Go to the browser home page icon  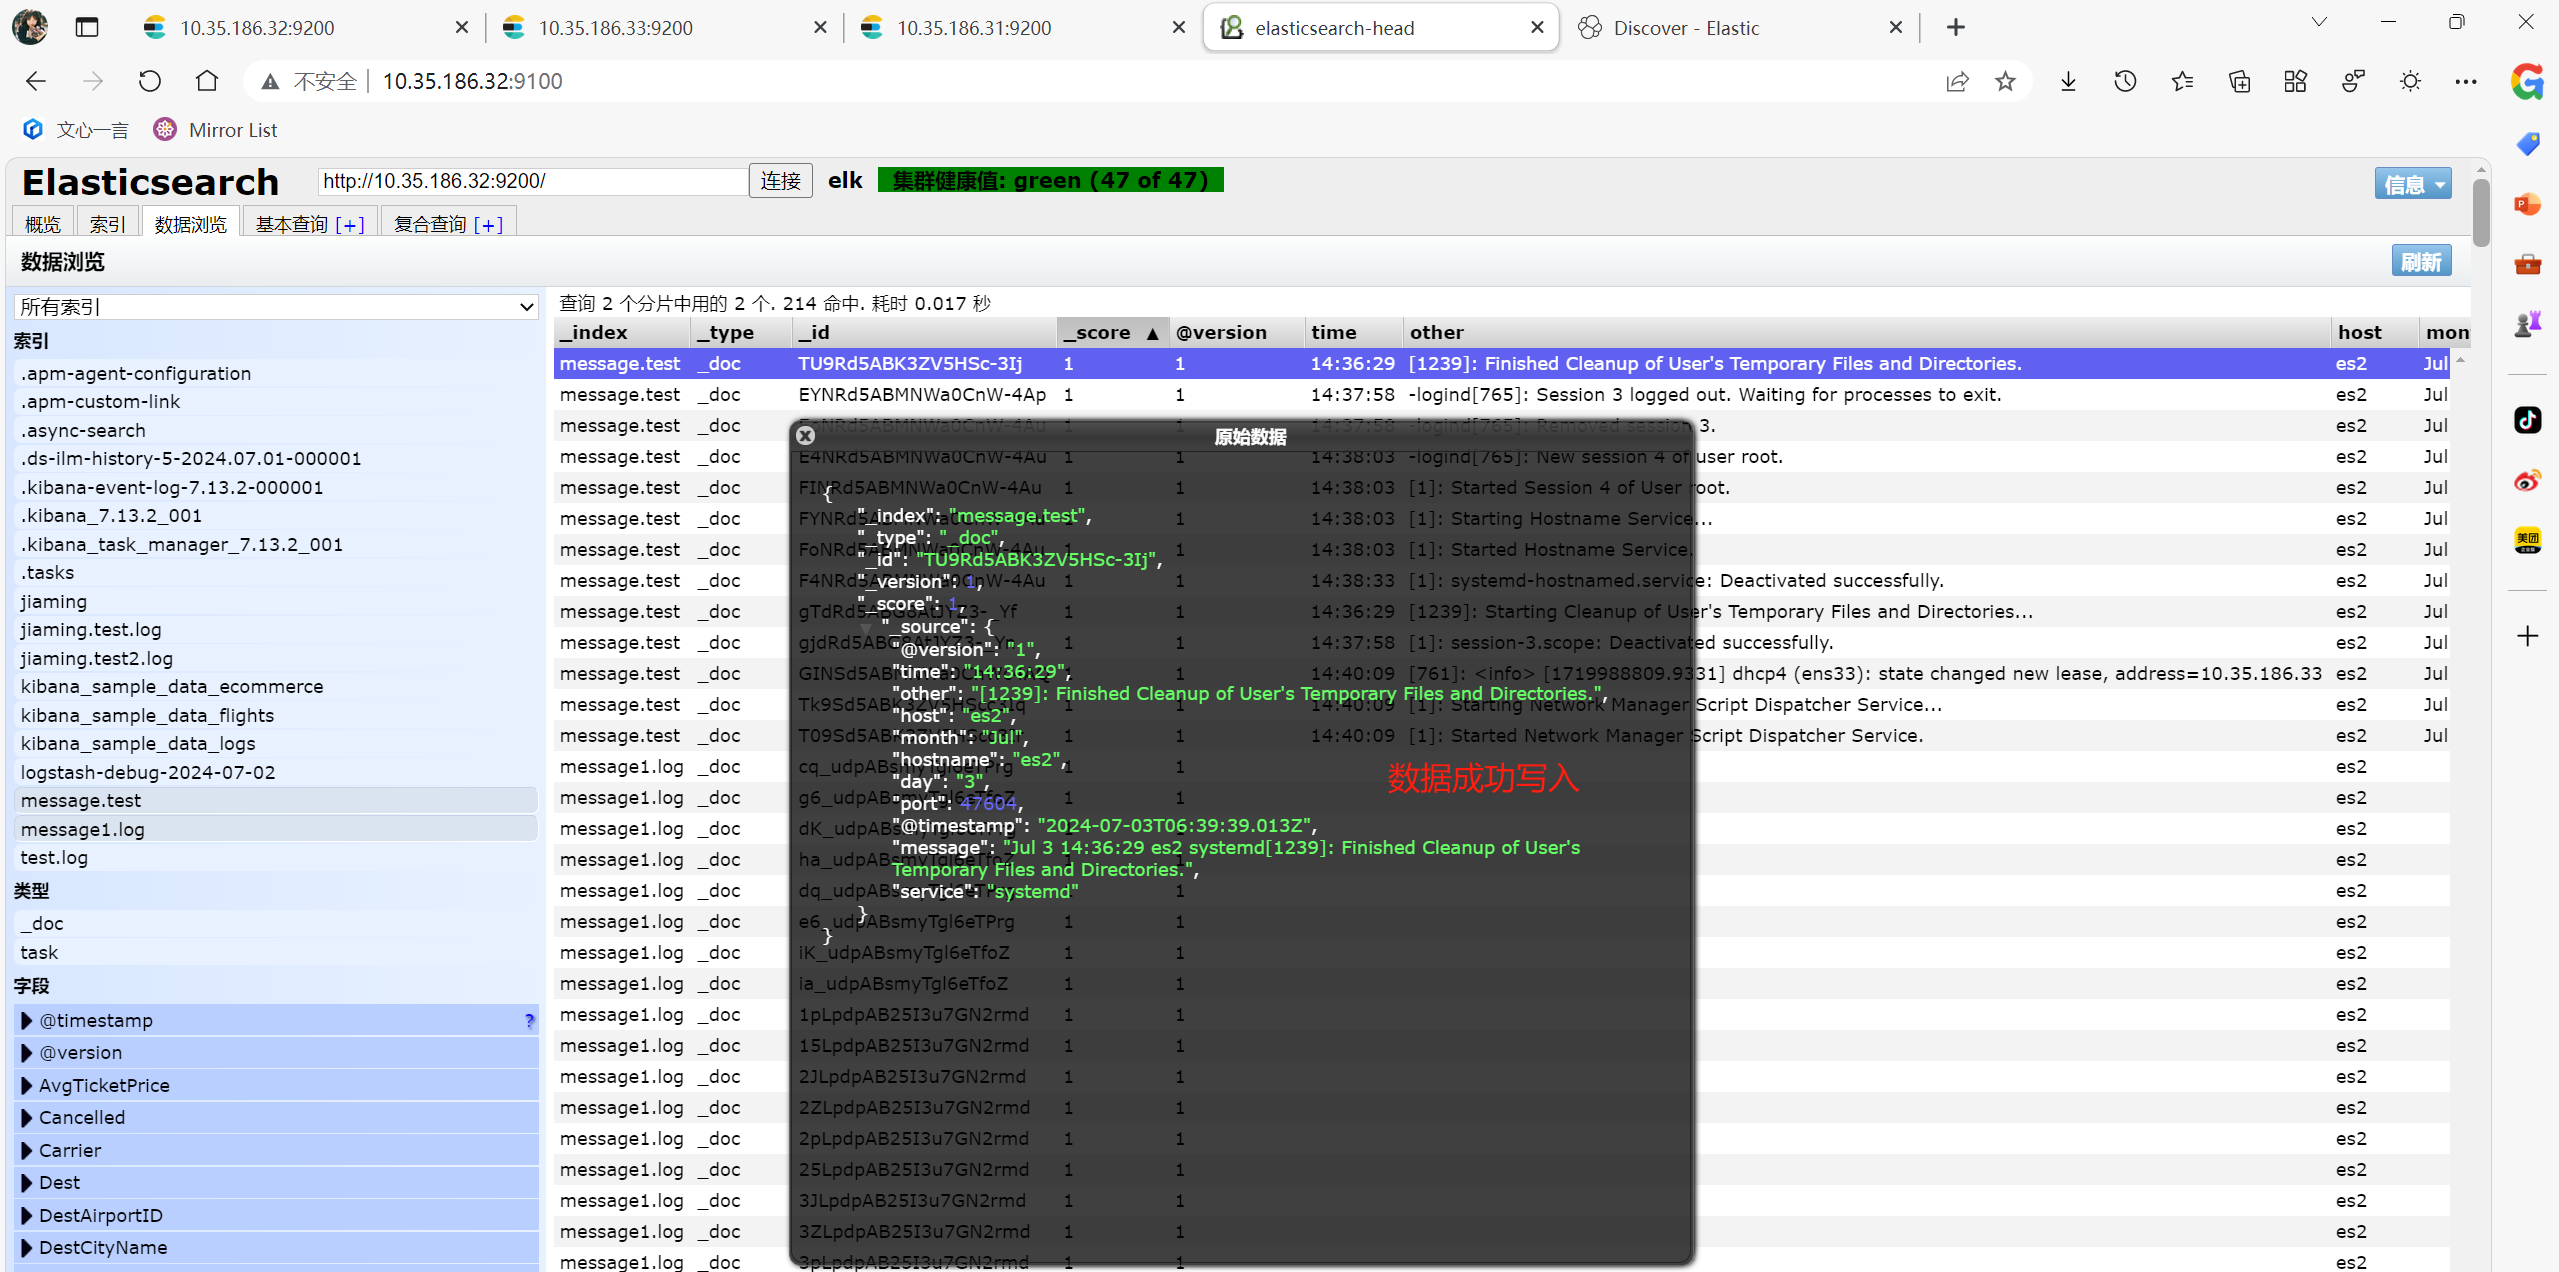tap(207, 81)
